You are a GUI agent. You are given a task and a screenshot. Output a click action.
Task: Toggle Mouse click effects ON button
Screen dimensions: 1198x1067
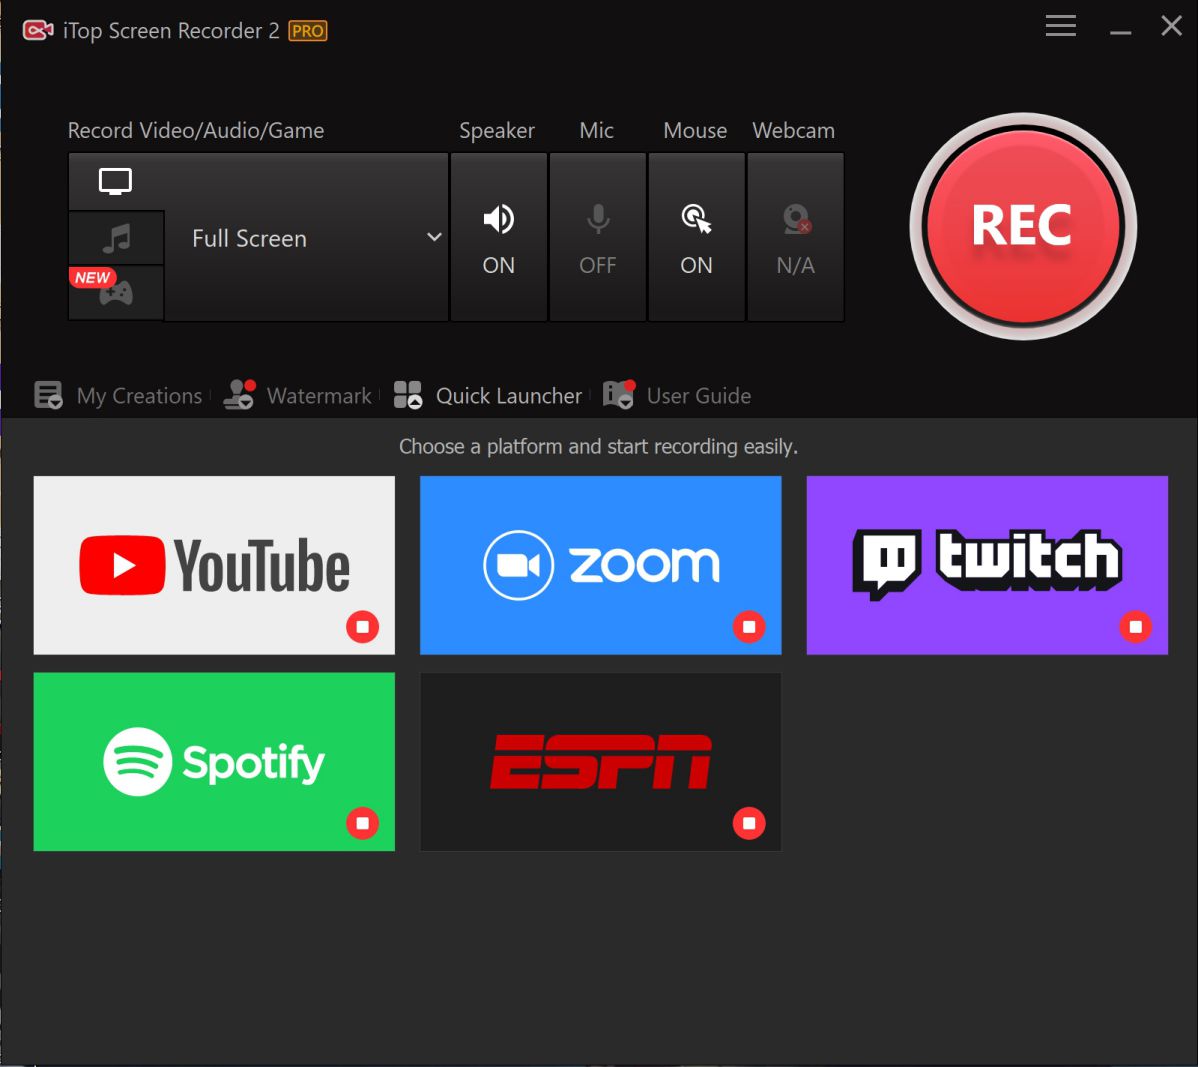(x=696, y=237)
